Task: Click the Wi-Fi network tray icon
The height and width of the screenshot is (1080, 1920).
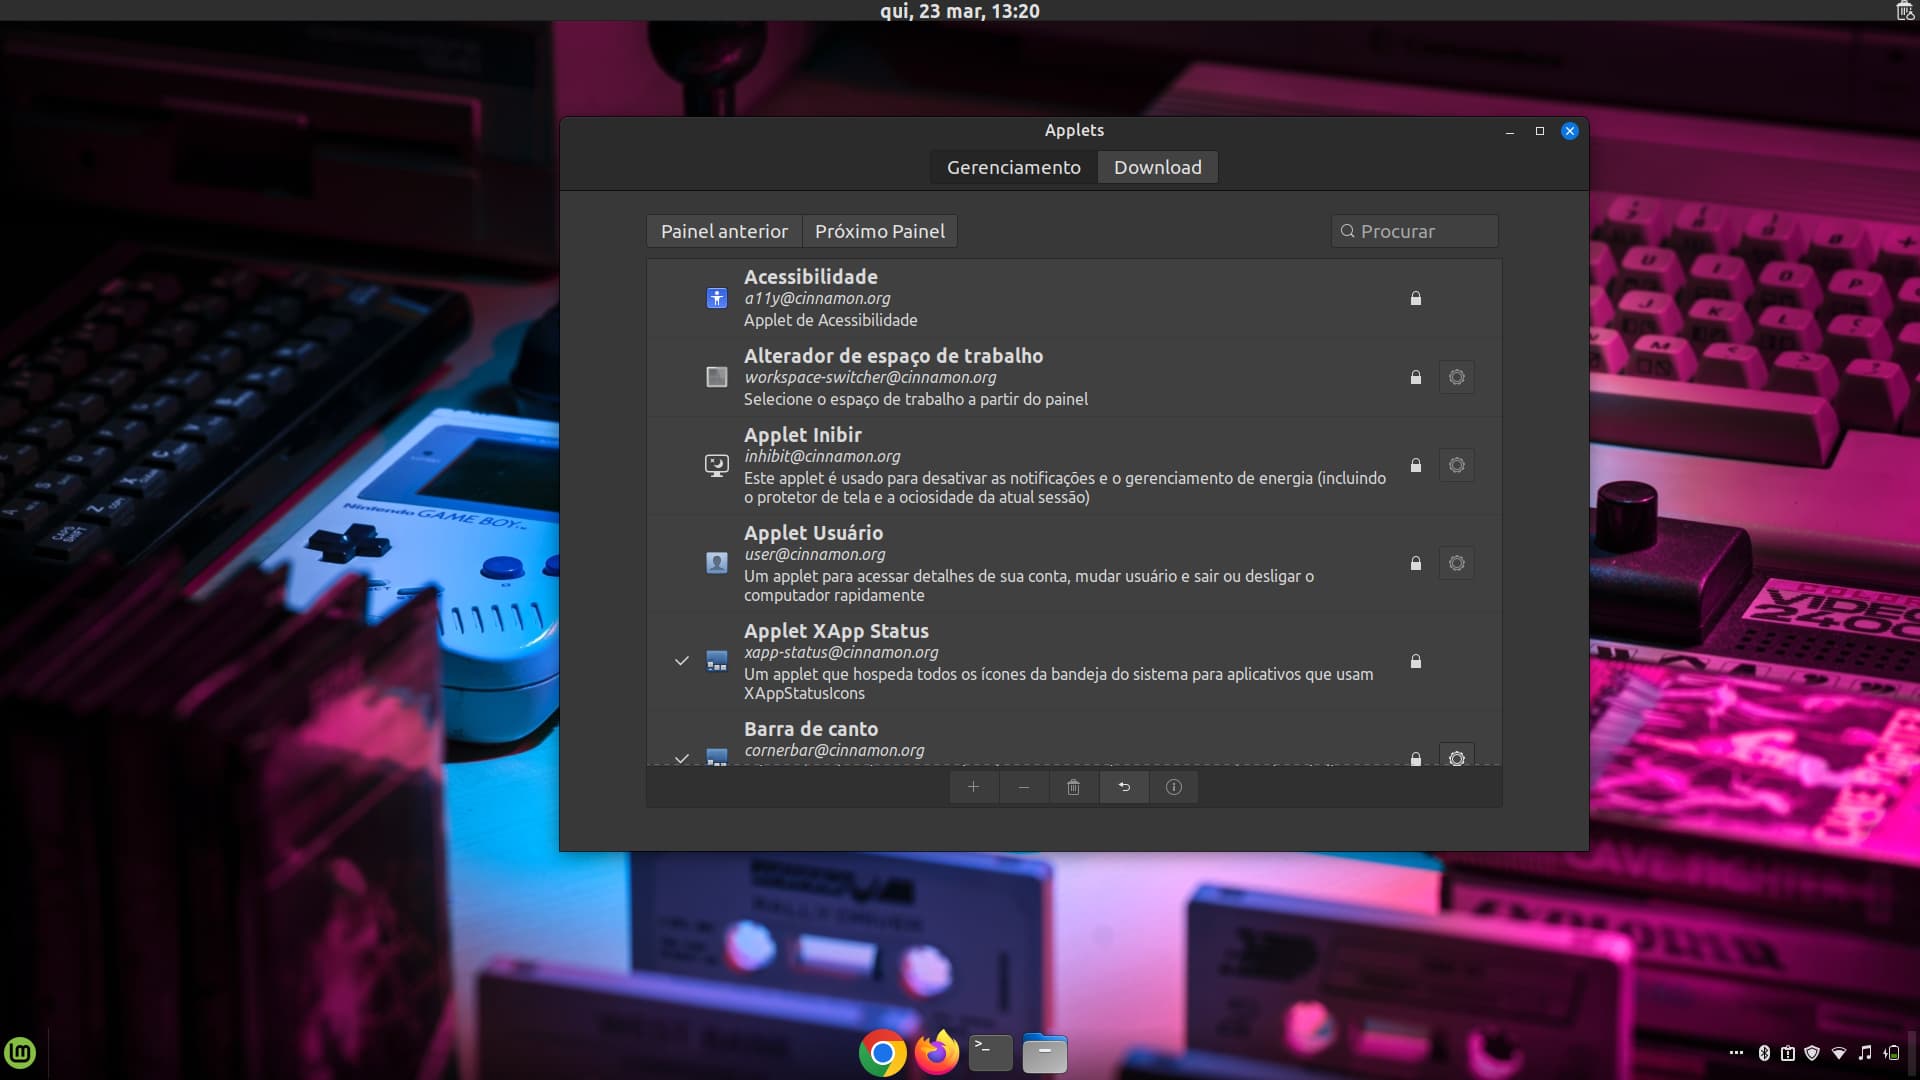Action: pyautogui.click(x=1838, y=1052)
